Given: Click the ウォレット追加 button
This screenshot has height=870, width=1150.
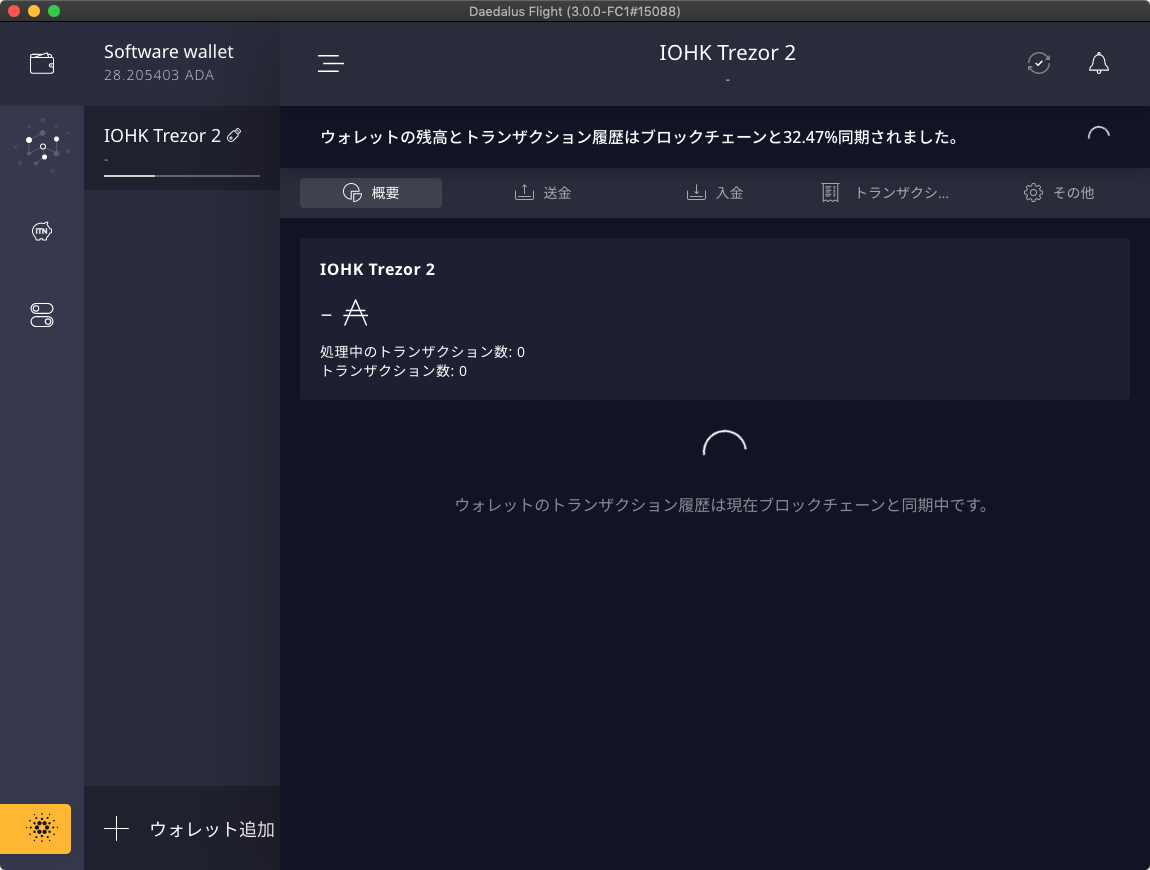Looking at the screenshot, I should (x=182, y=829).
